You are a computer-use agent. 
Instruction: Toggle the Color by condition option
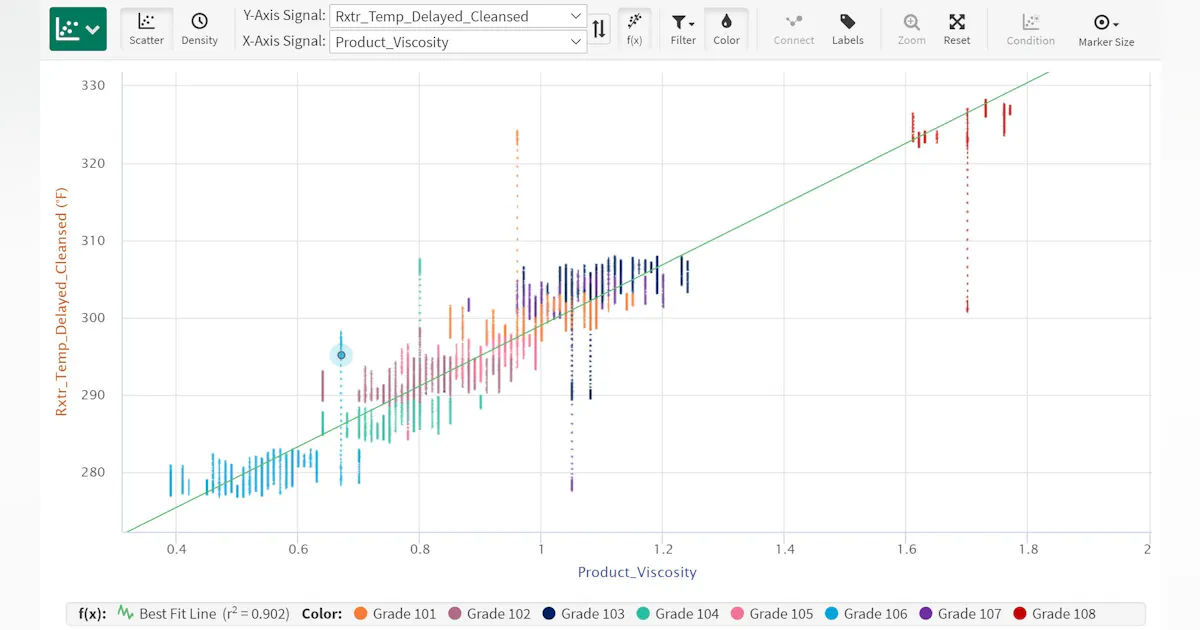(x=726, y=29)
